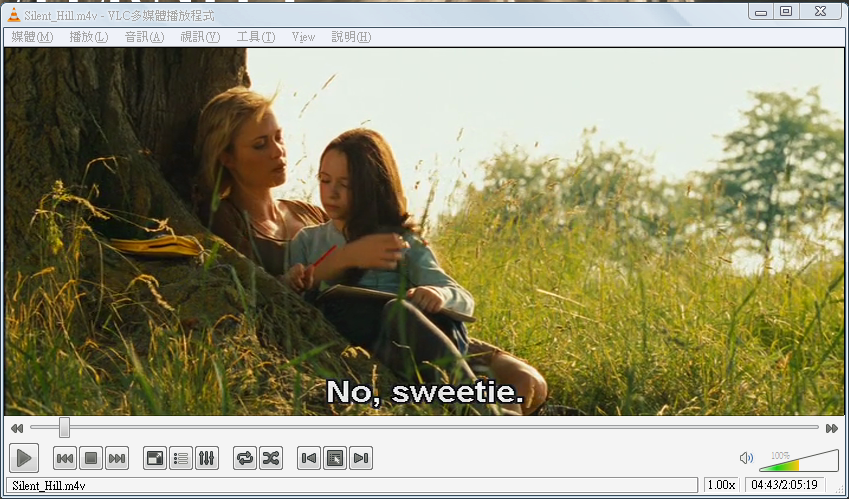Image resolution: width=849 pixels, height=499 pixels.
Task: Open the 視訊(V) menu
Action: click(200, 37)
